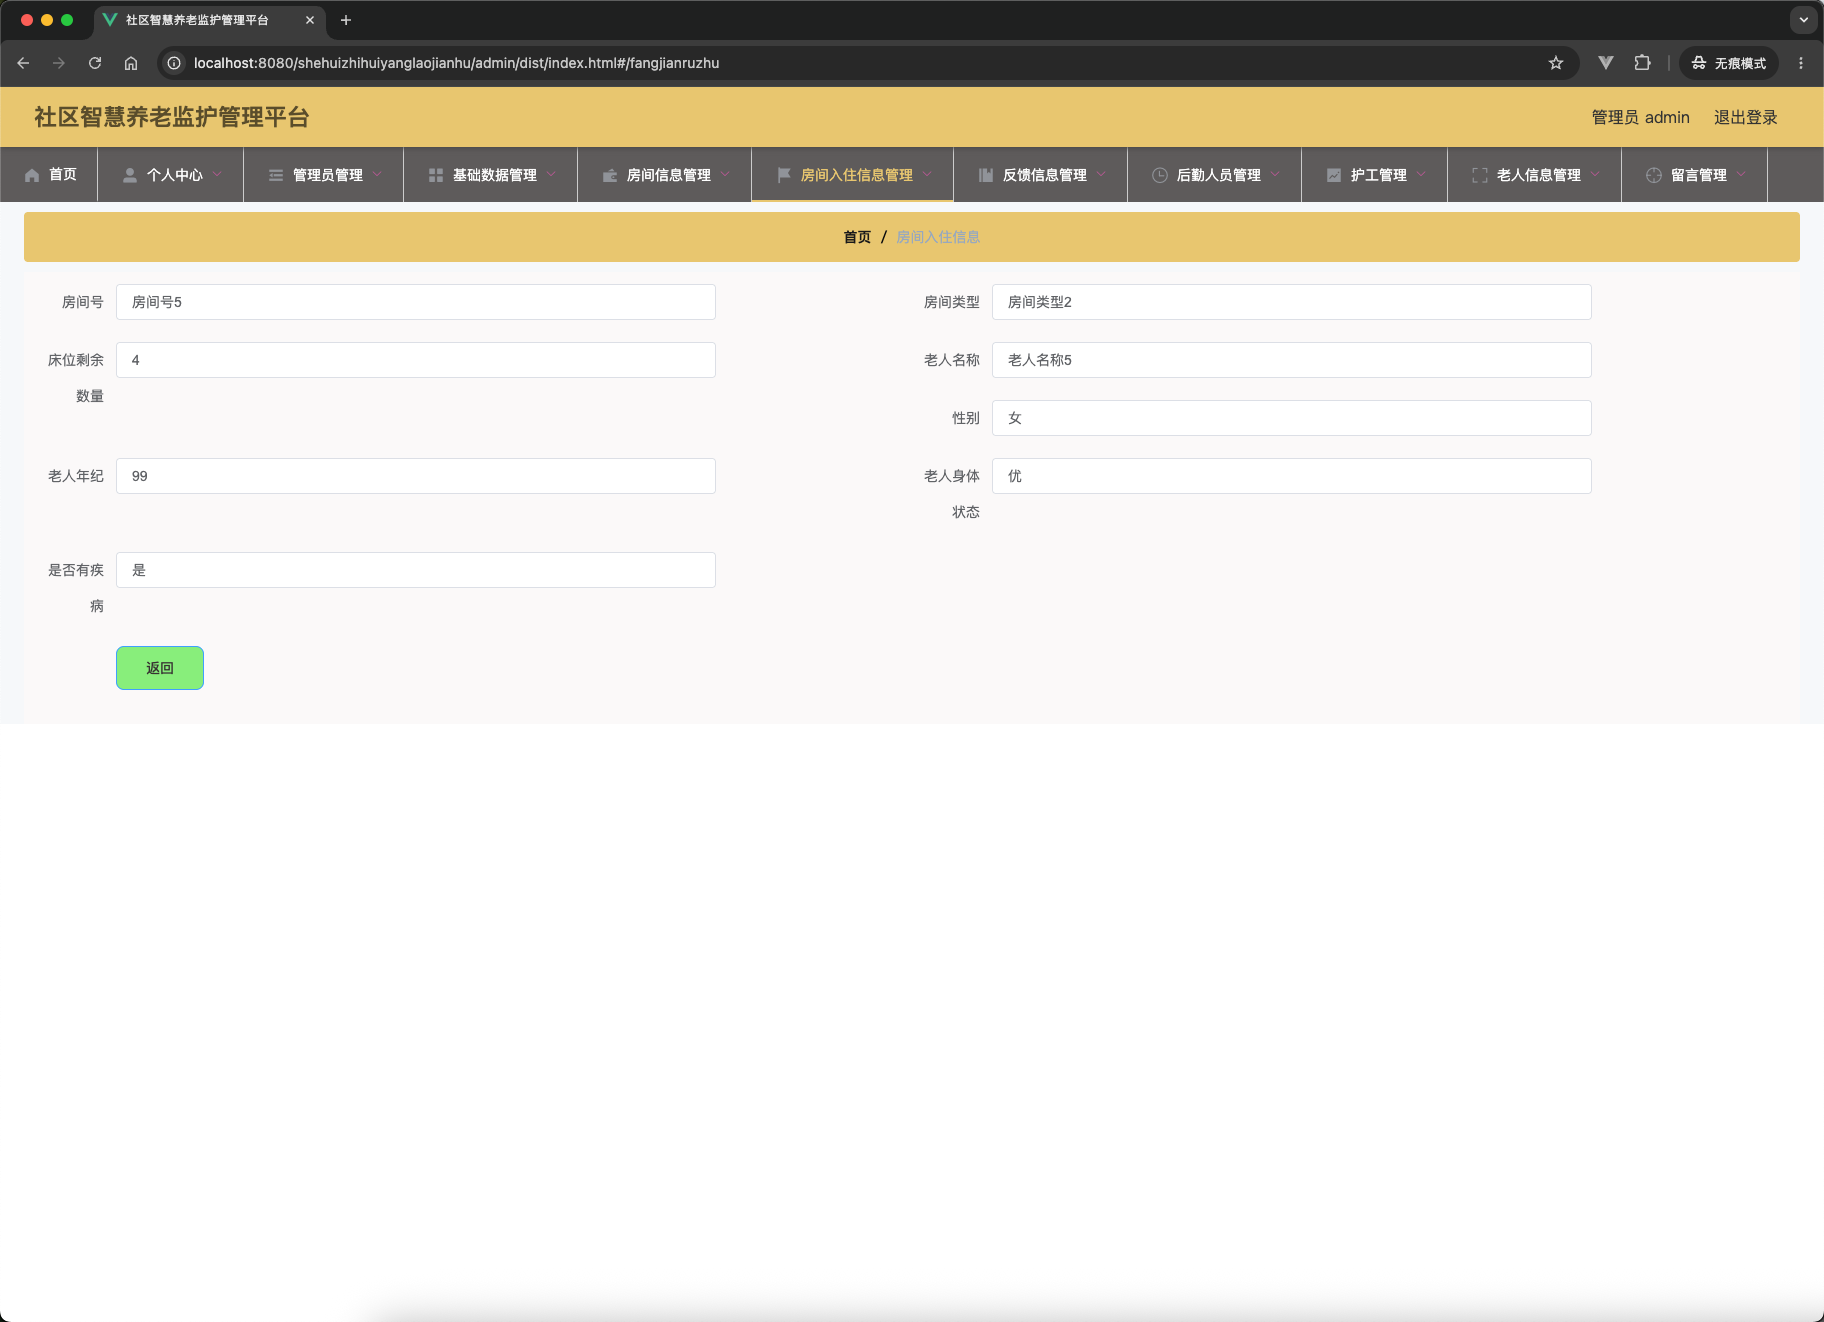Open the 基础数据管理 menu
The height and width of the screenshot is (1322, 1824).
pos(491,175)
